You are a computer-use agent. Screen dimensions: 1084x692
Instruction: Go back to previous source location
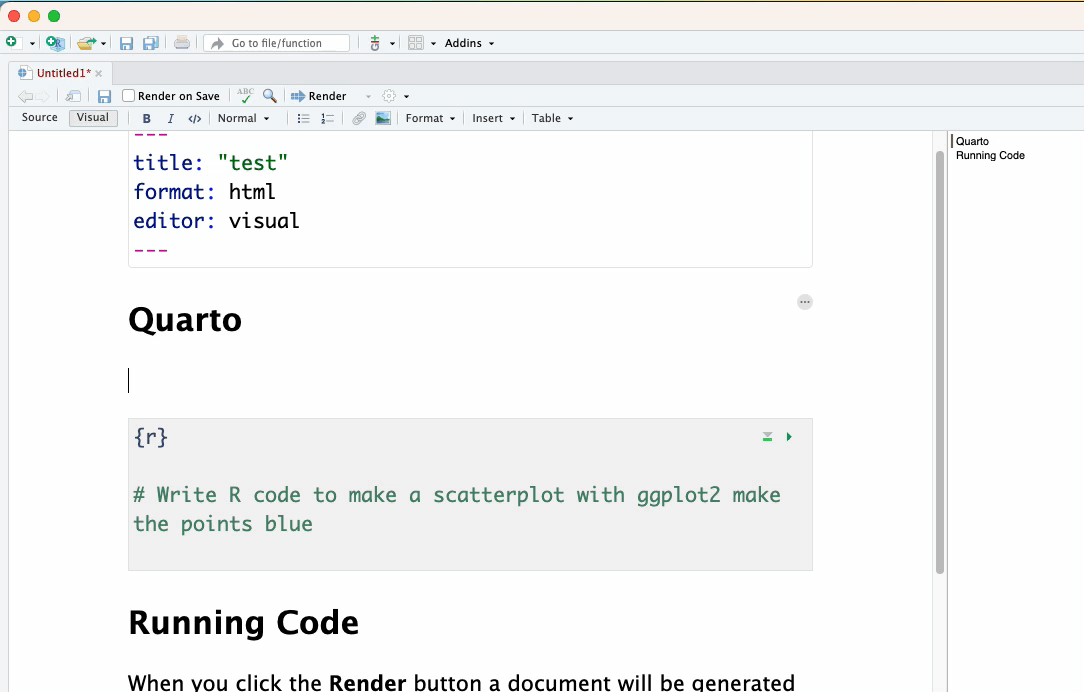tap(26, 96)
